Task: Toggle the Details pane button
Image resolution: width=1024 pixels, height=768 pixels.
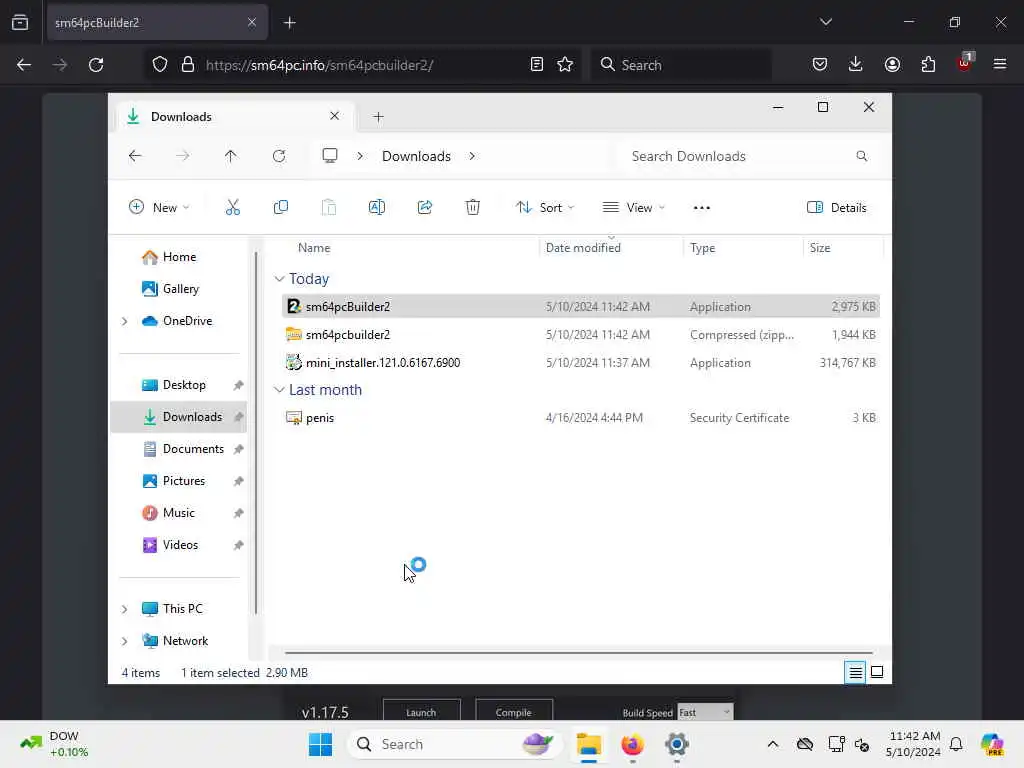Action: coord(837,208)
